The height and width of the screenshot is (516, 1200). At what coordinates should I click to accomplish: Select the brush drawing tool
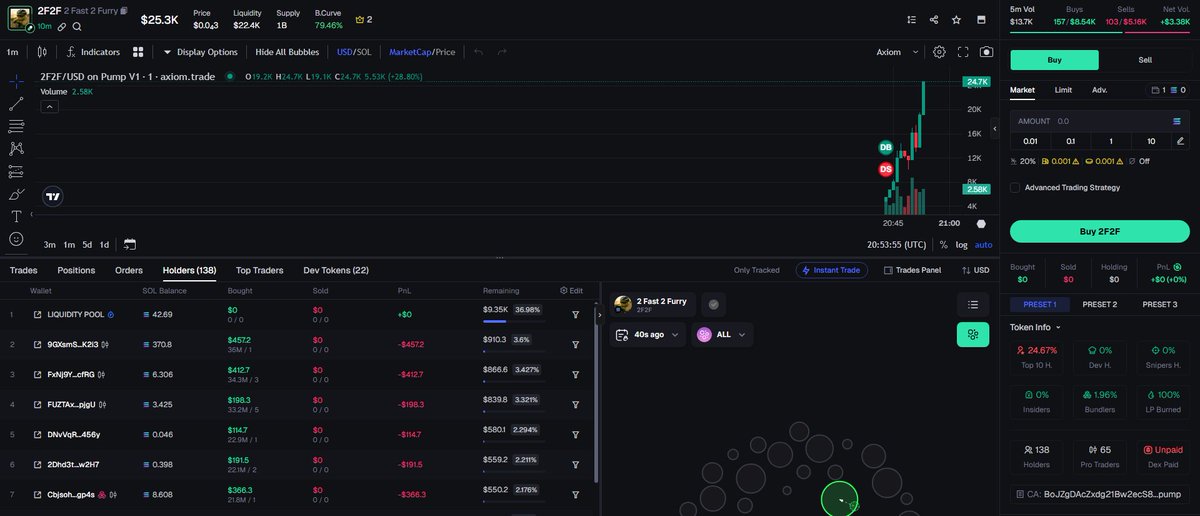(x=16, y=194)
